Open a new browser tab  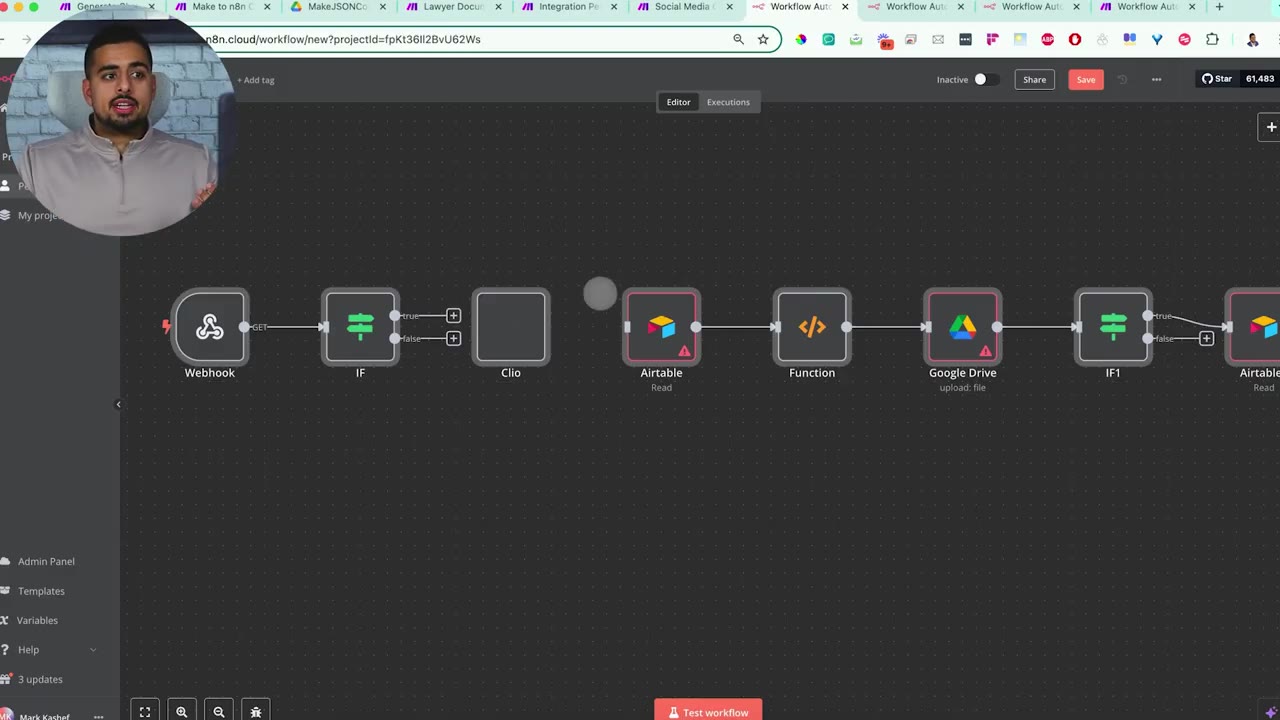(x=1219, y=7)
